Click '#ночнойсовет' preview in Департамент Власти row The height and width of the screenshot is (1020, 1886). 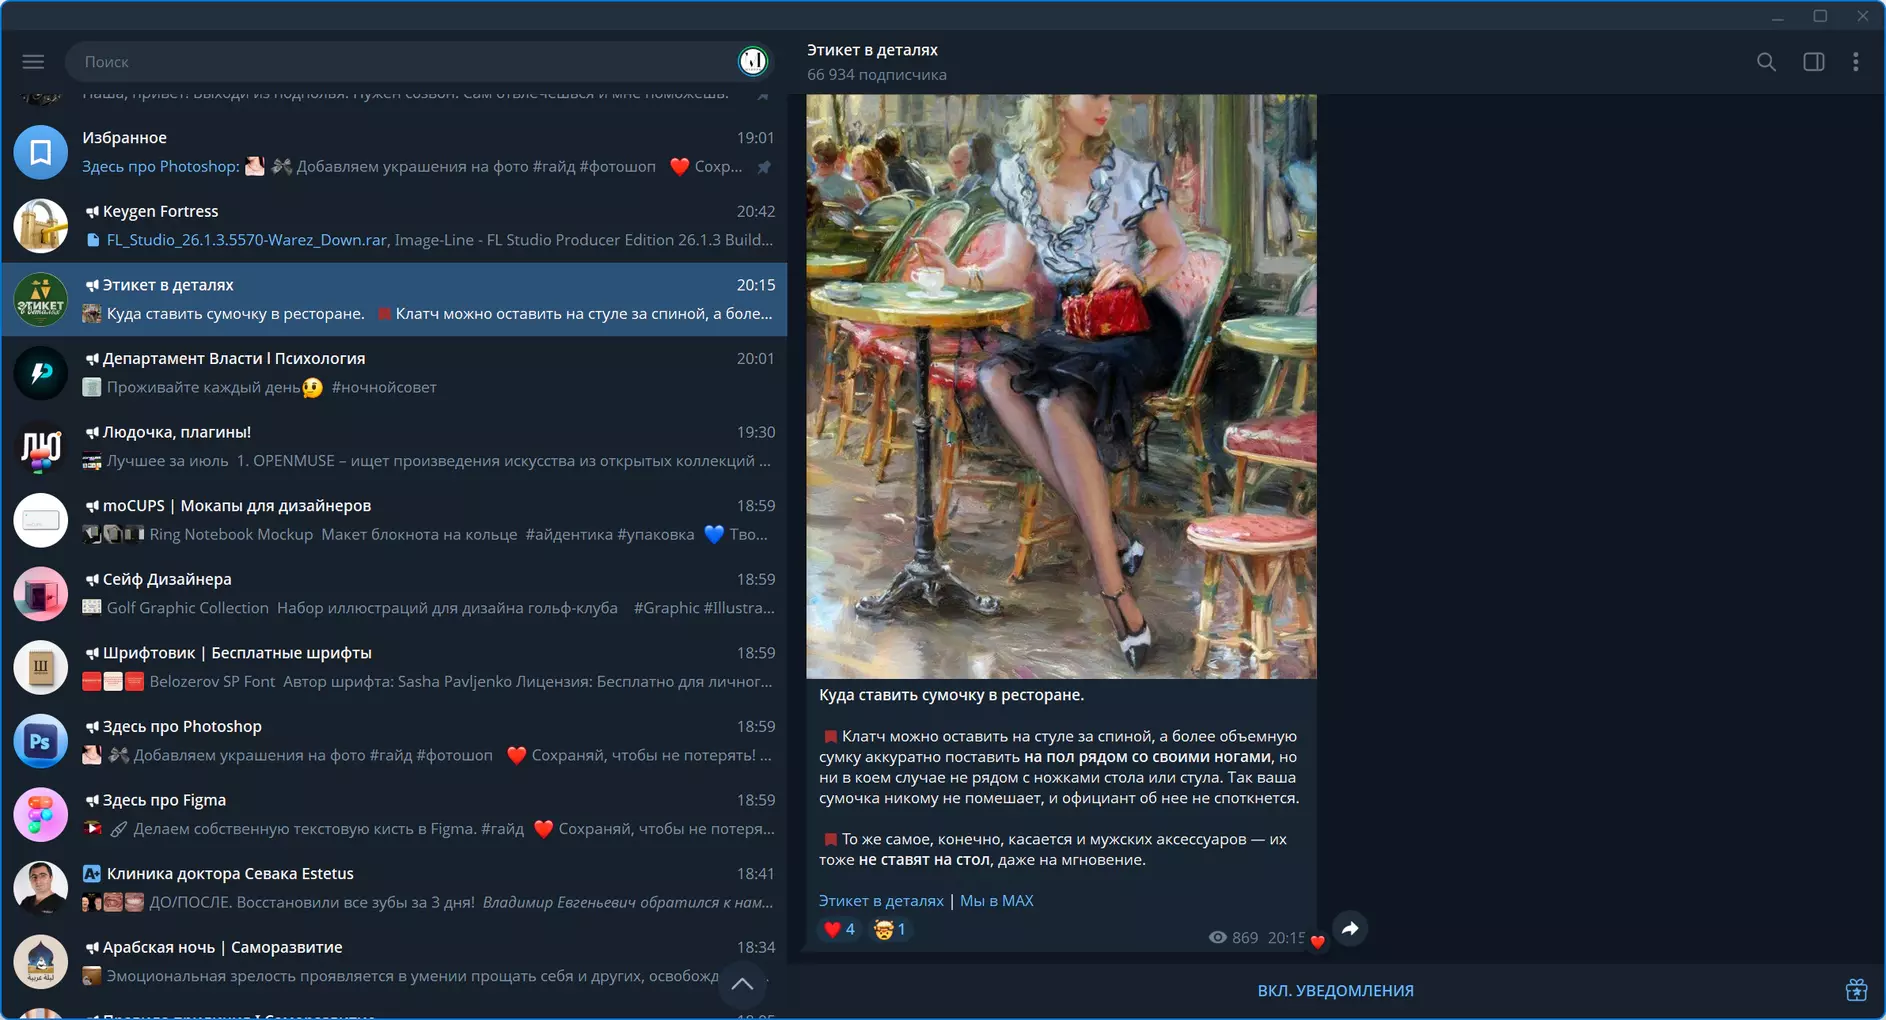pos(384,388)
